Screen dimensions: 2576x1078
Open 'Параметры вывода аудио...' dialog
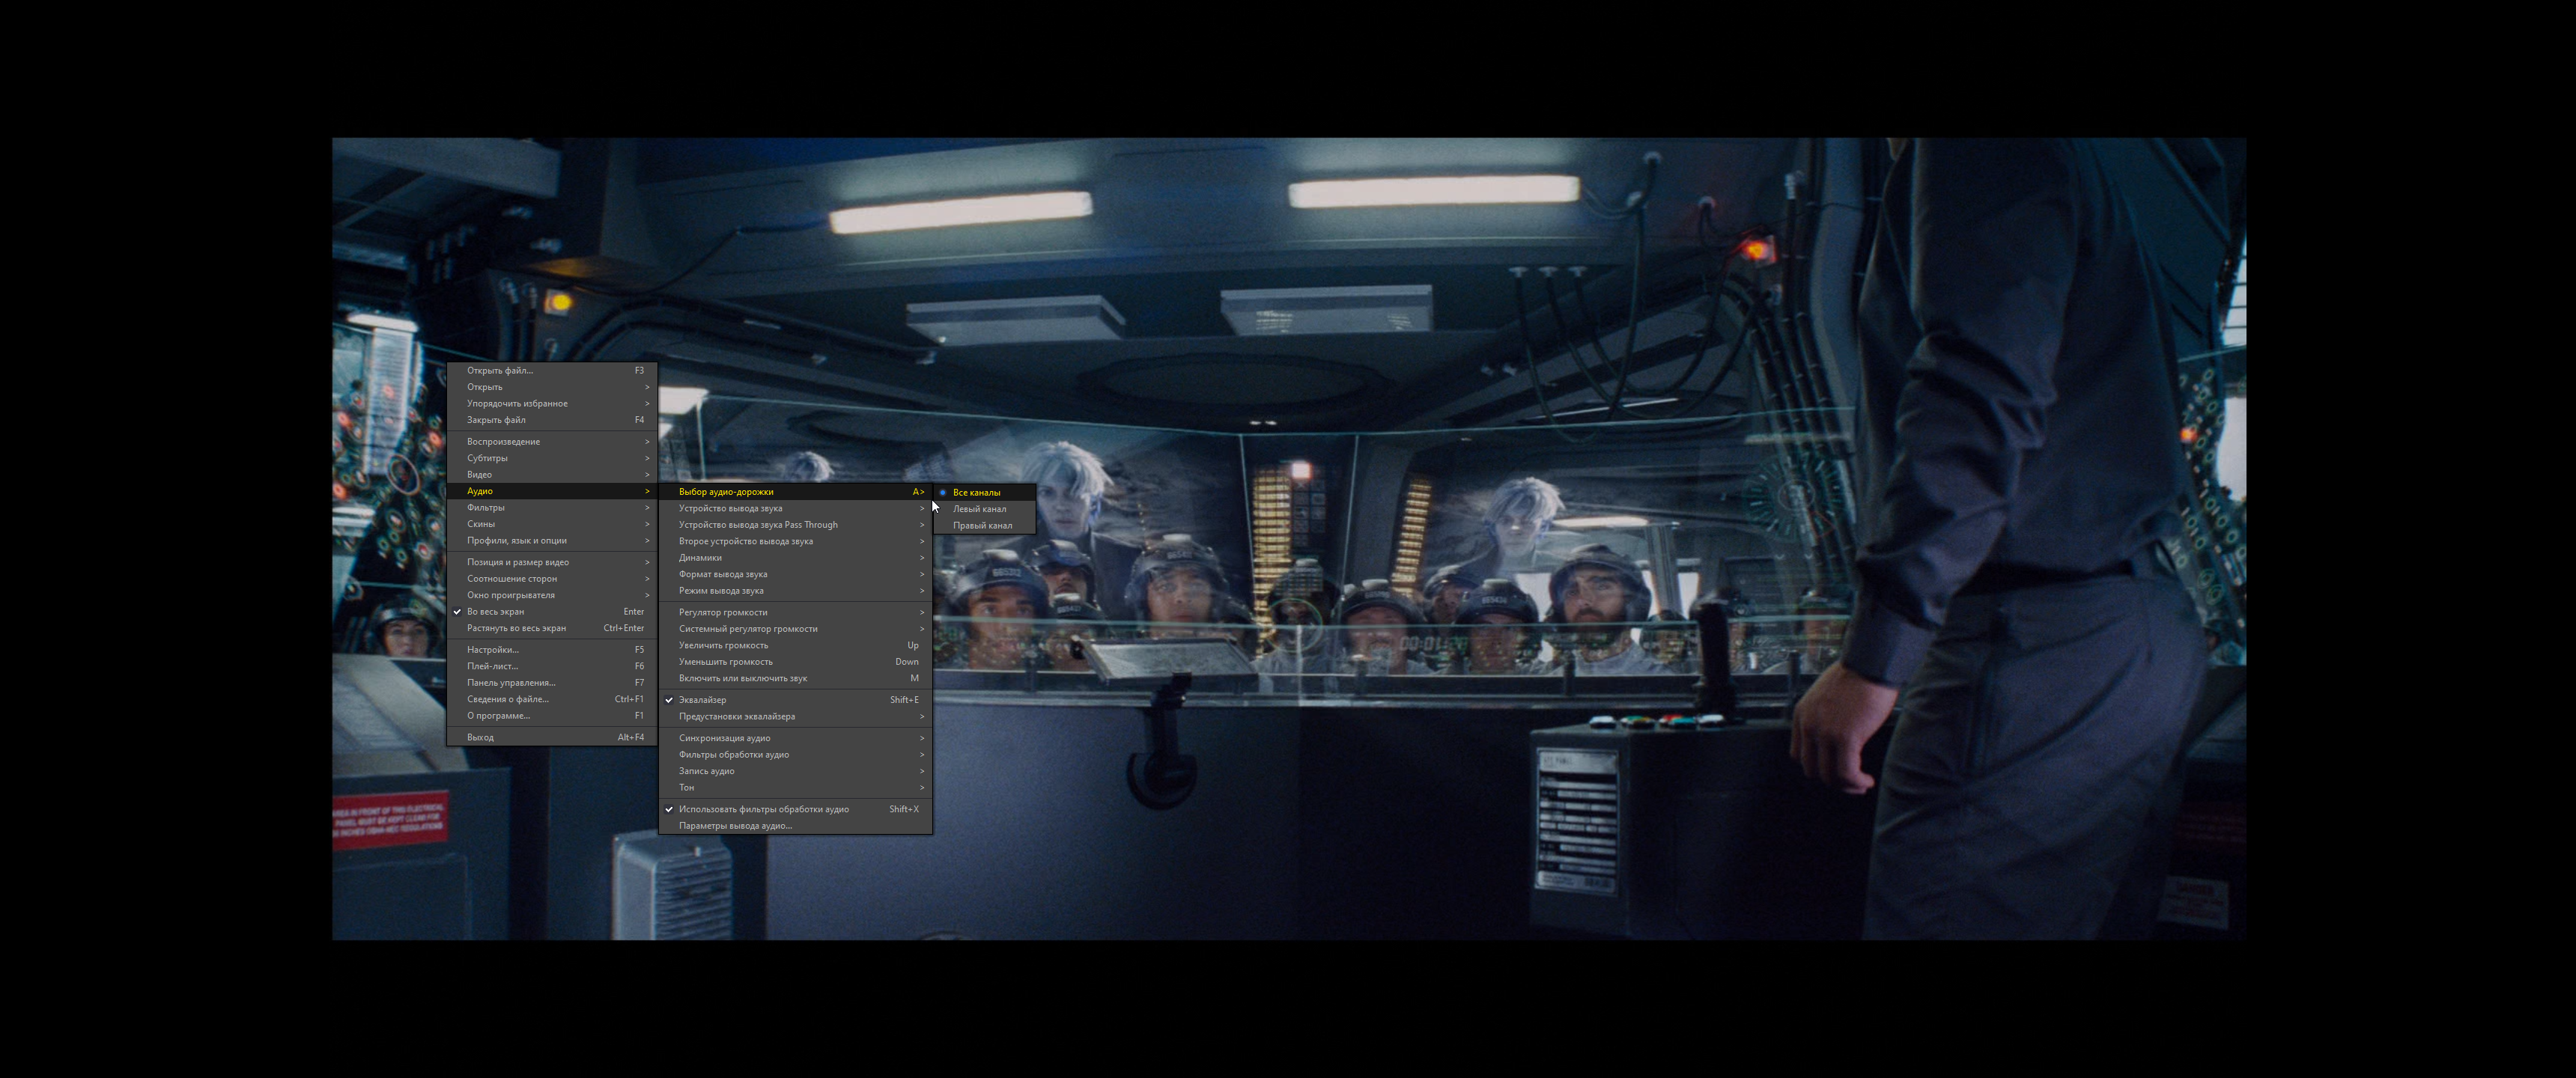coord(735,826)
